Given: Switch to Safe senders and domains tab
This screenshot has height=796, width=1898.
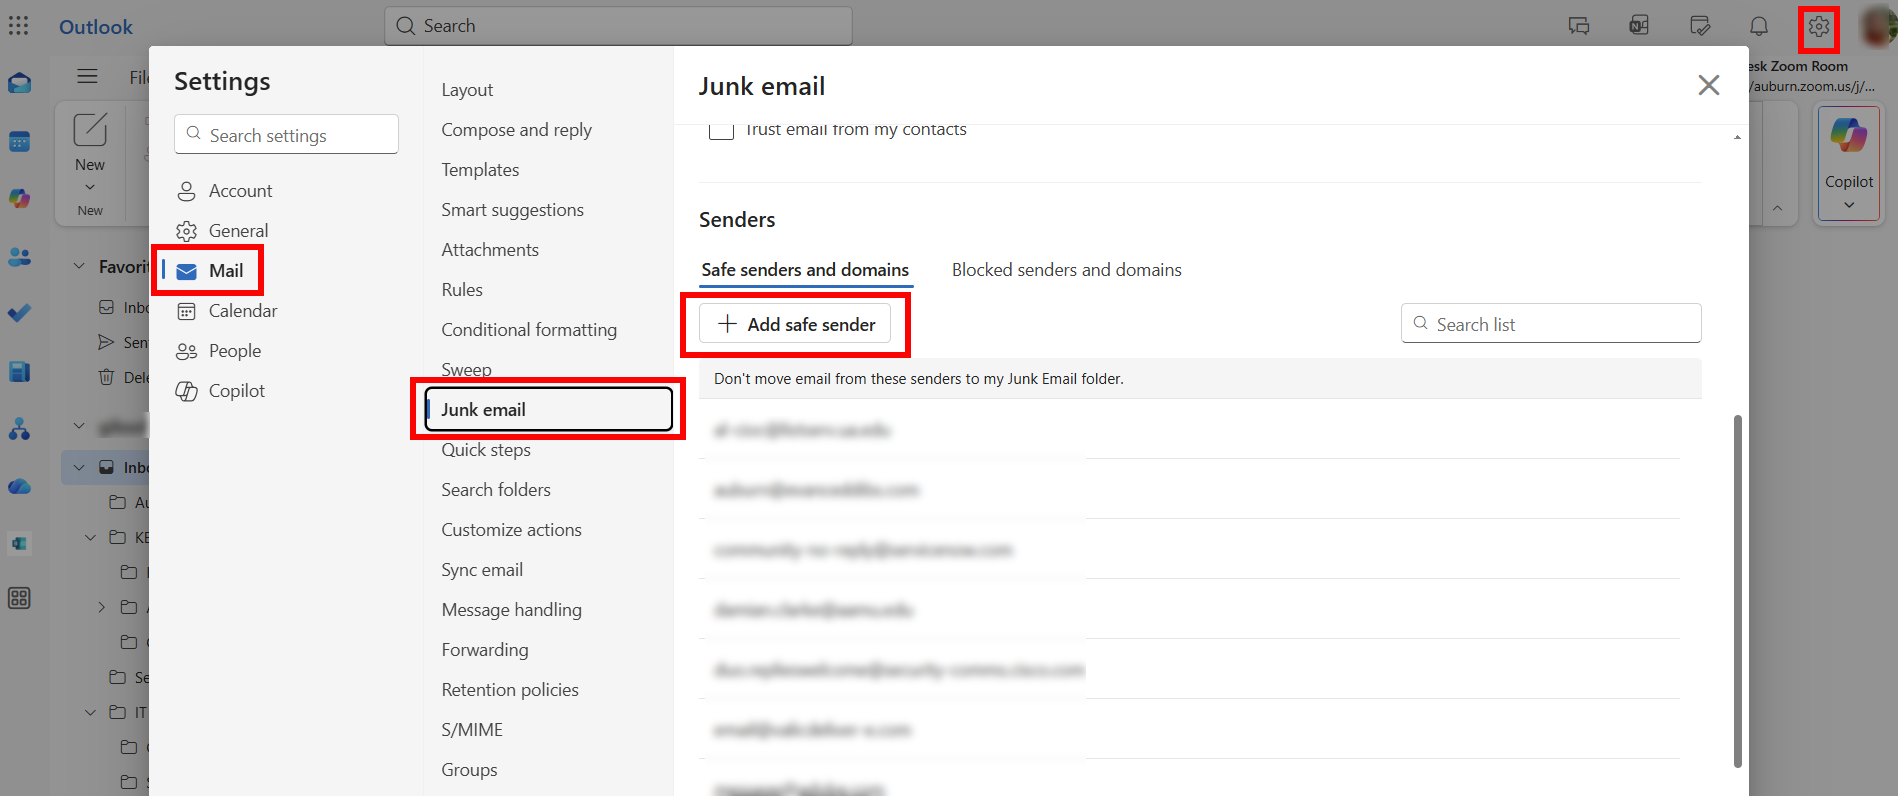Looking at the screenshot, I should click(x=805, y=270).
